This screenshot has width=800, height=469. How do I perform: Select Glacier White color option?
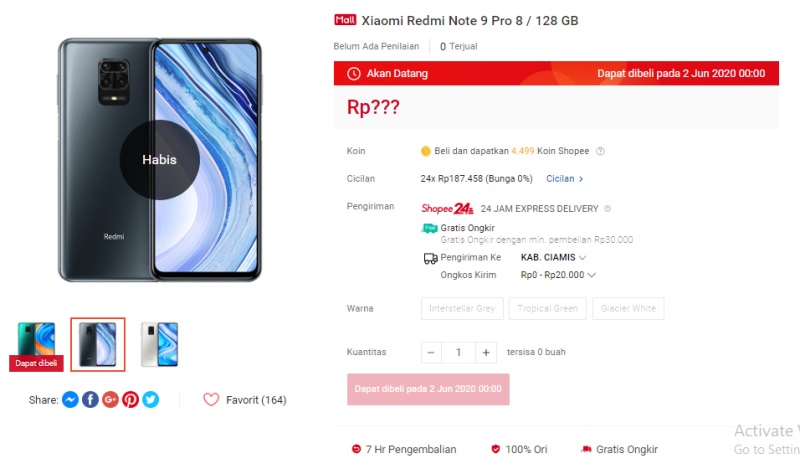pyautogui.click(x=628, y=308)
